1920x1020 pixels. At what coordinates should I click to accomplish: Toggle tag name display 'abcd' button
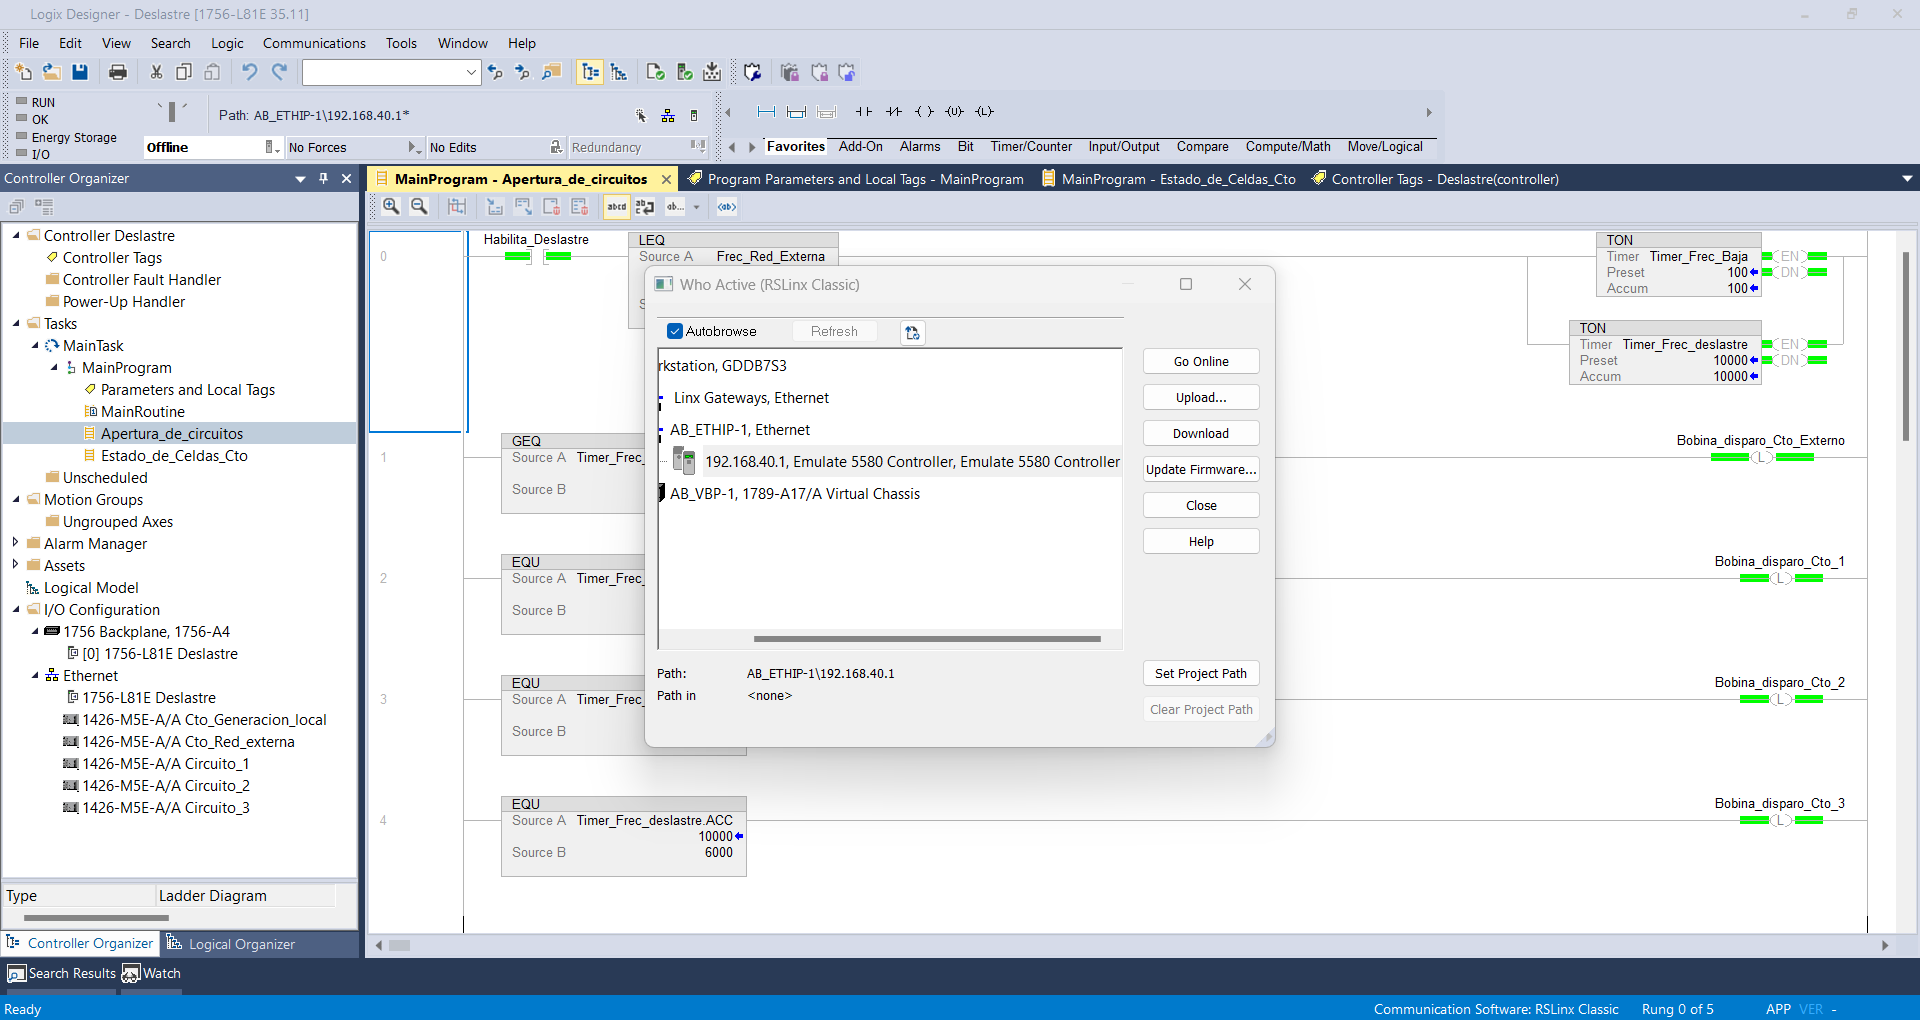click(x=617, y=207)
